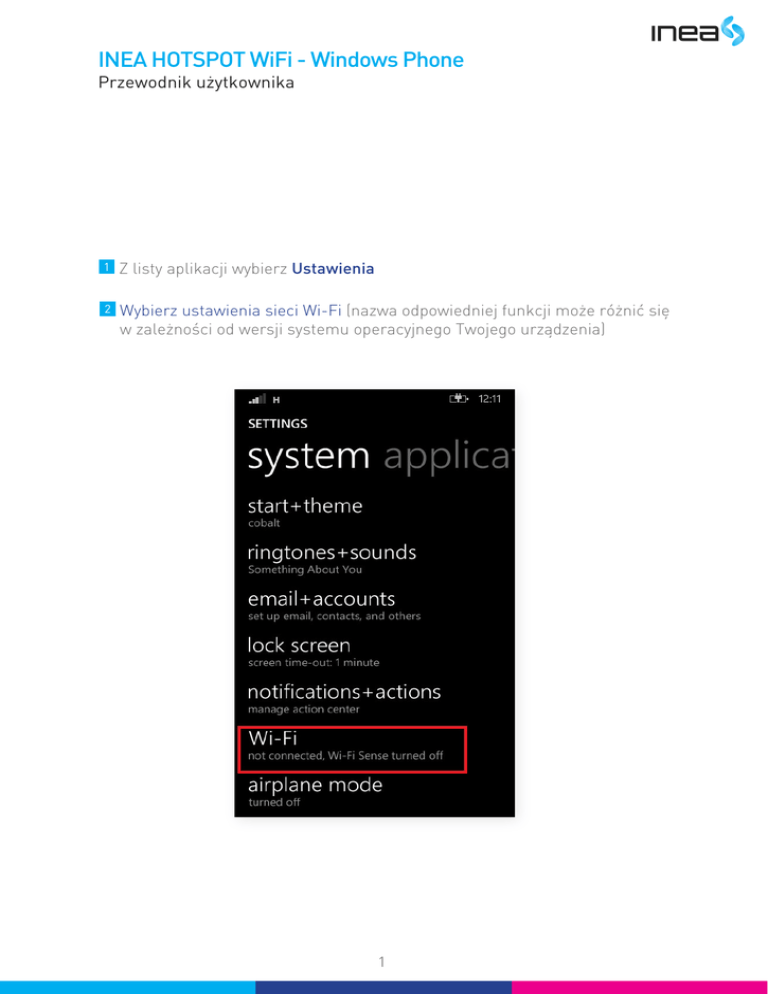Tap the battery charging icon

(459, 399)
